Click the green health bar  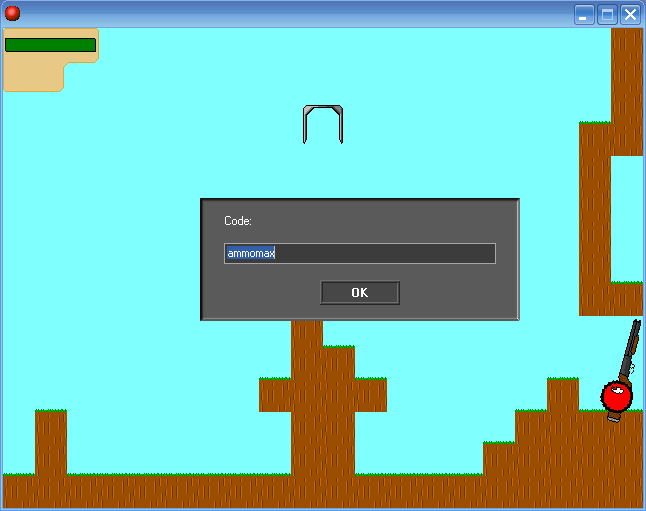coord(50,45)
